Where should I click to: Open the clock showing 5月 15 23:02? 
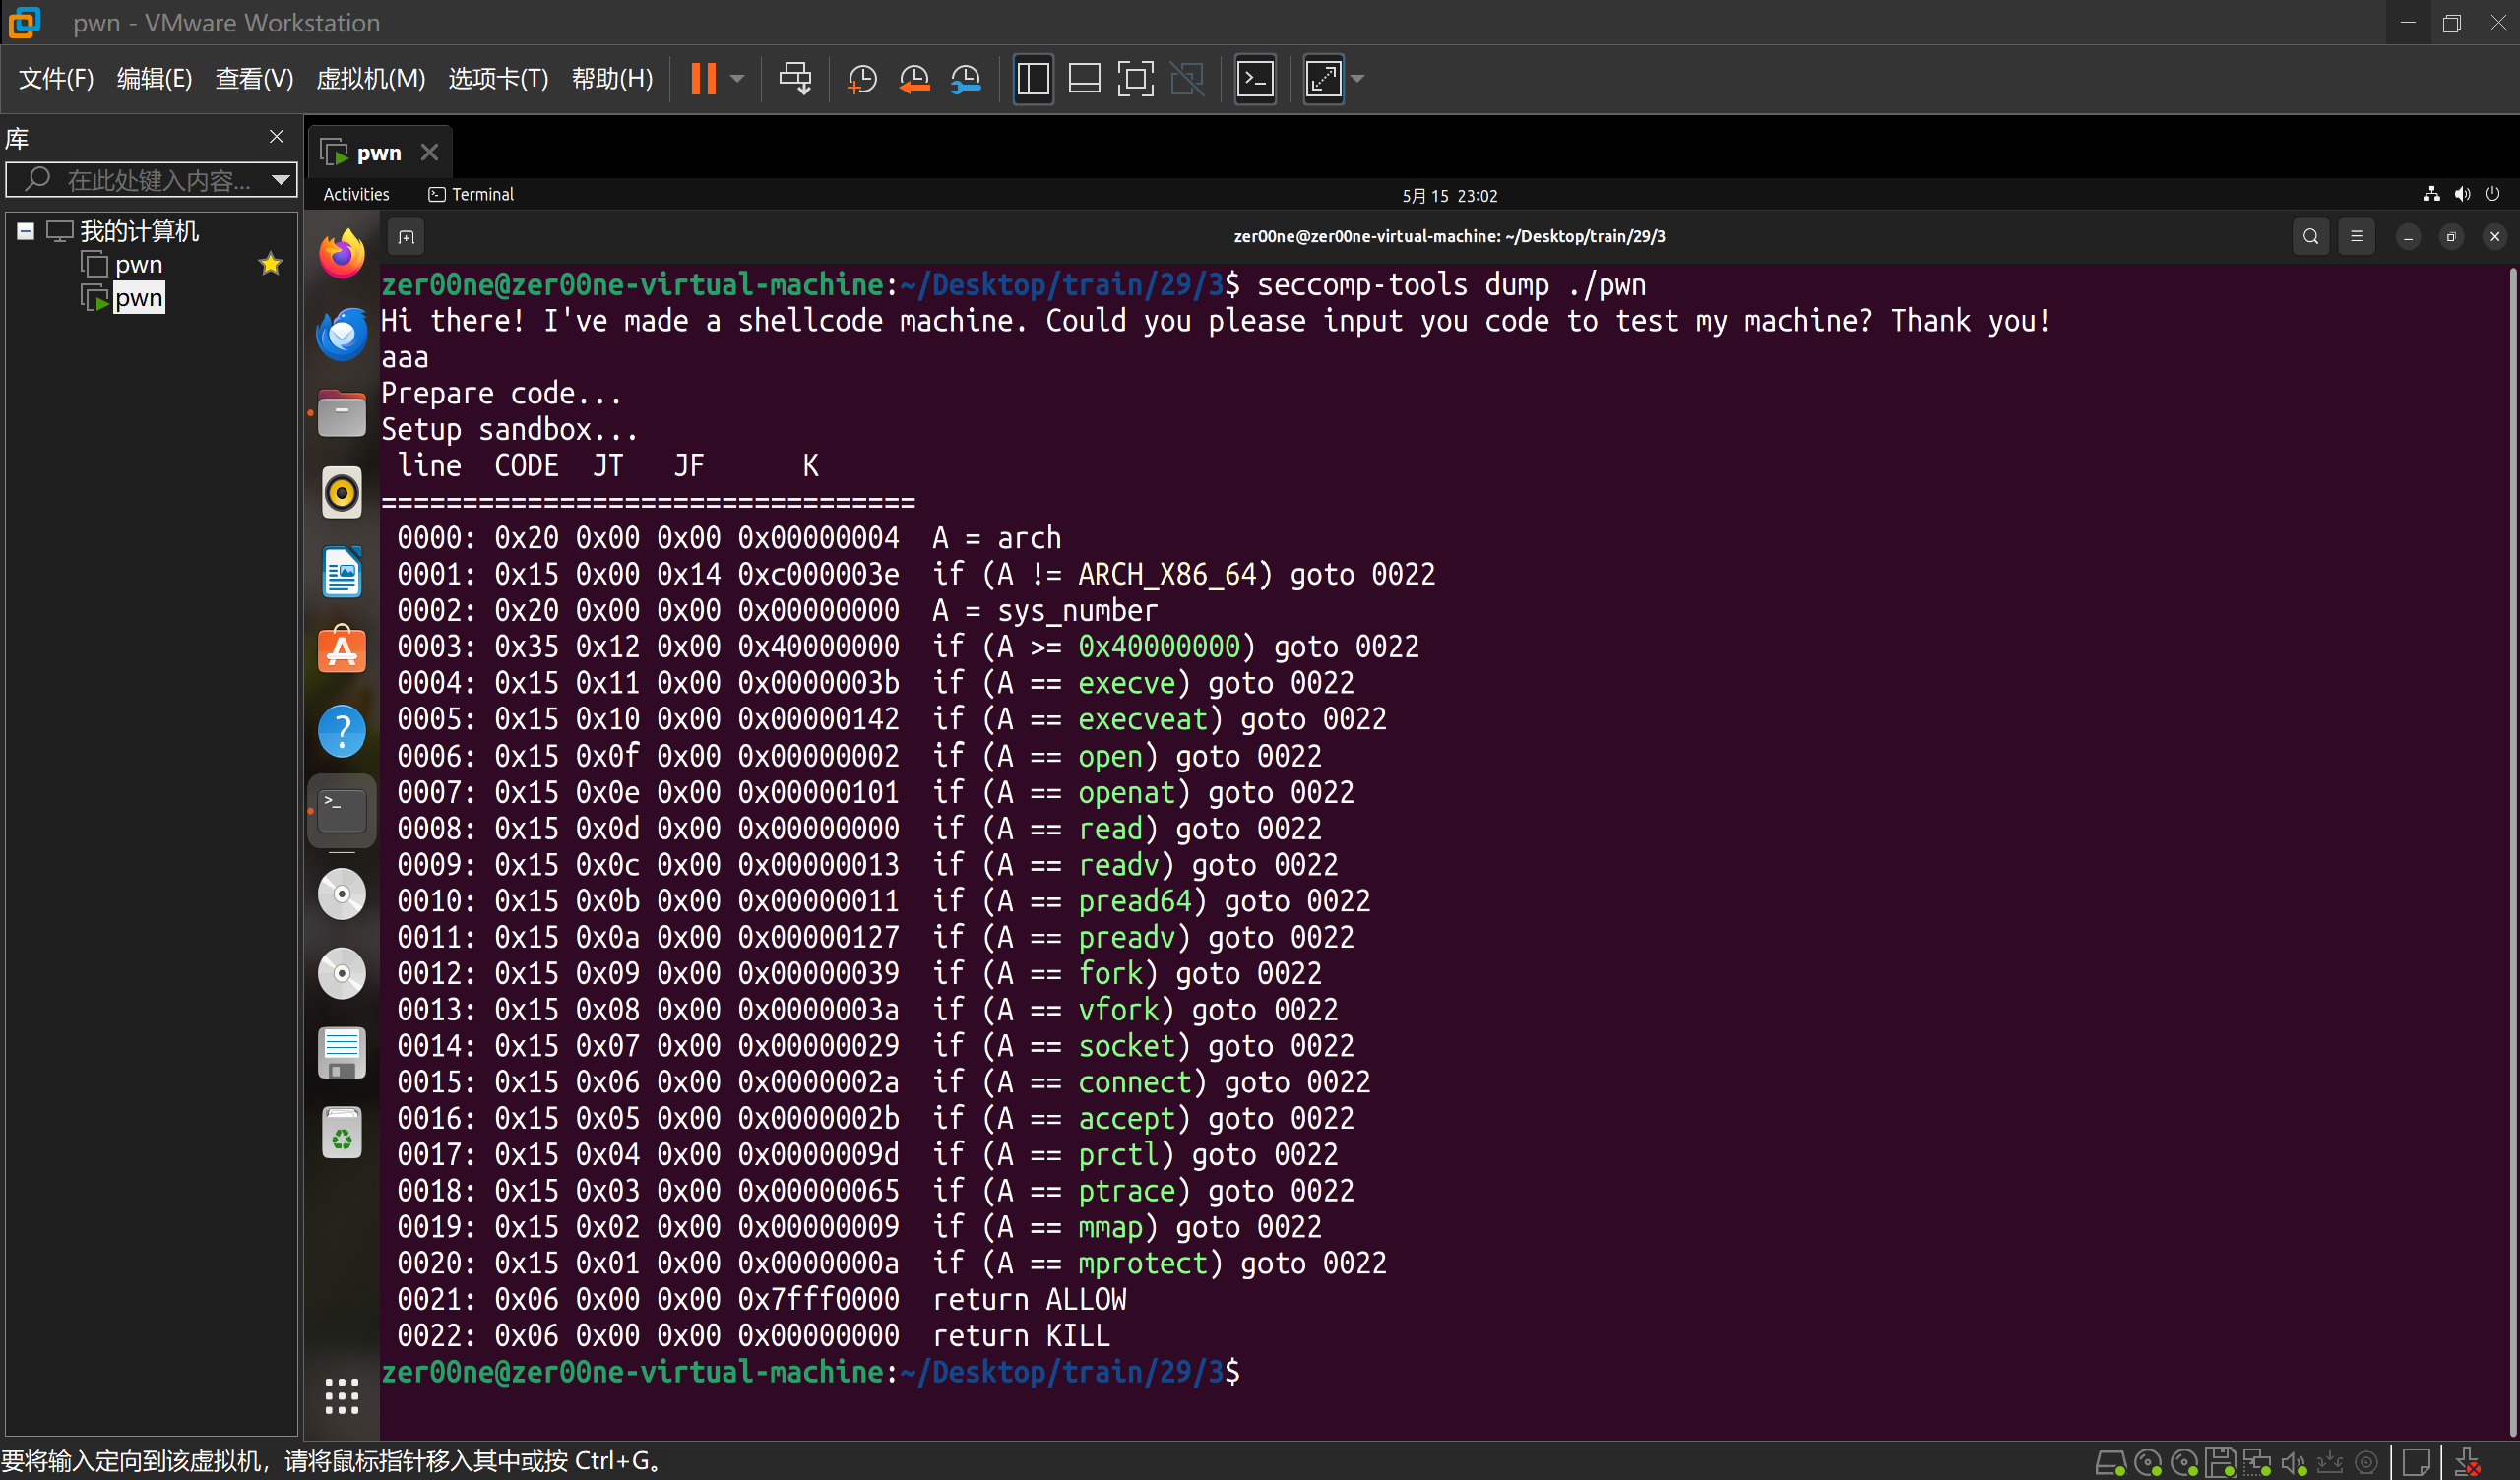pyautogui.click(x=1449, y=195)
